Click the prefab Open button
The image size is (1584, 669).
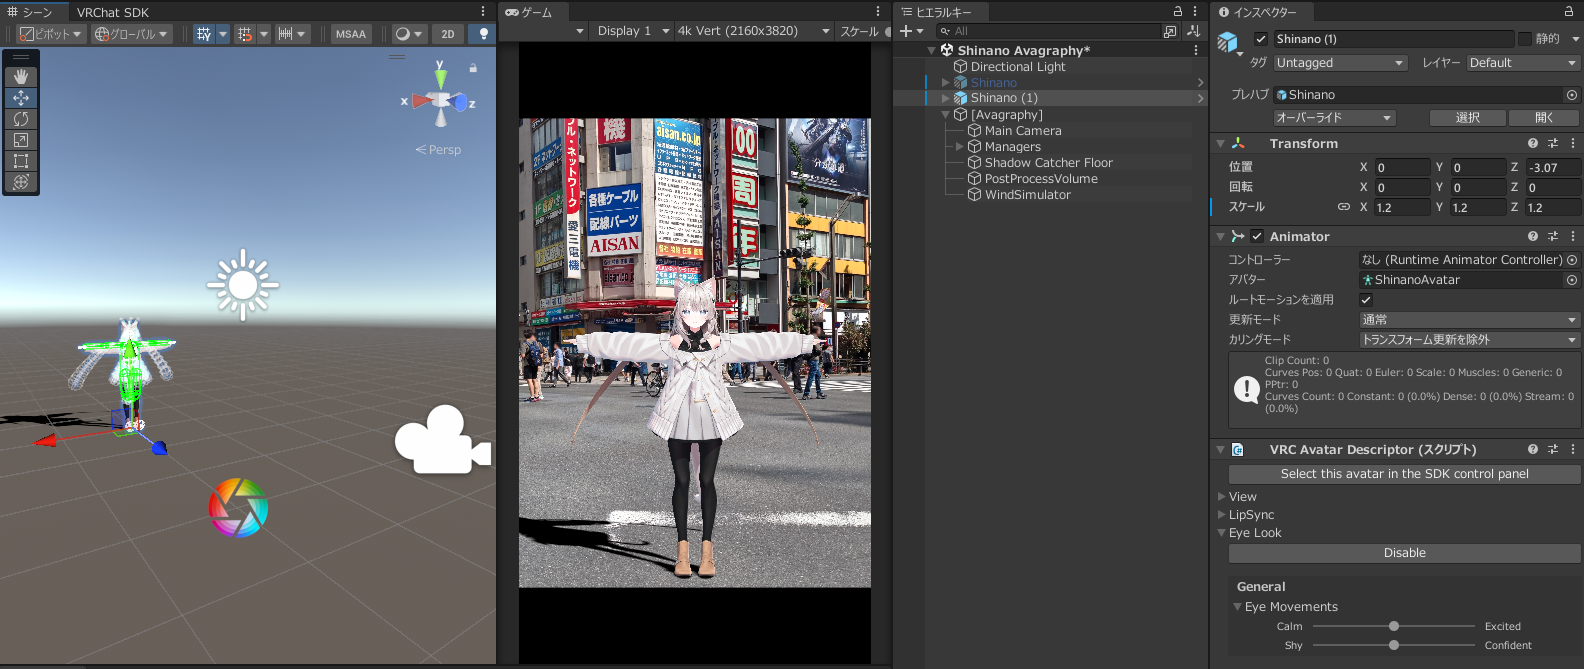(x=1544, y=118)
